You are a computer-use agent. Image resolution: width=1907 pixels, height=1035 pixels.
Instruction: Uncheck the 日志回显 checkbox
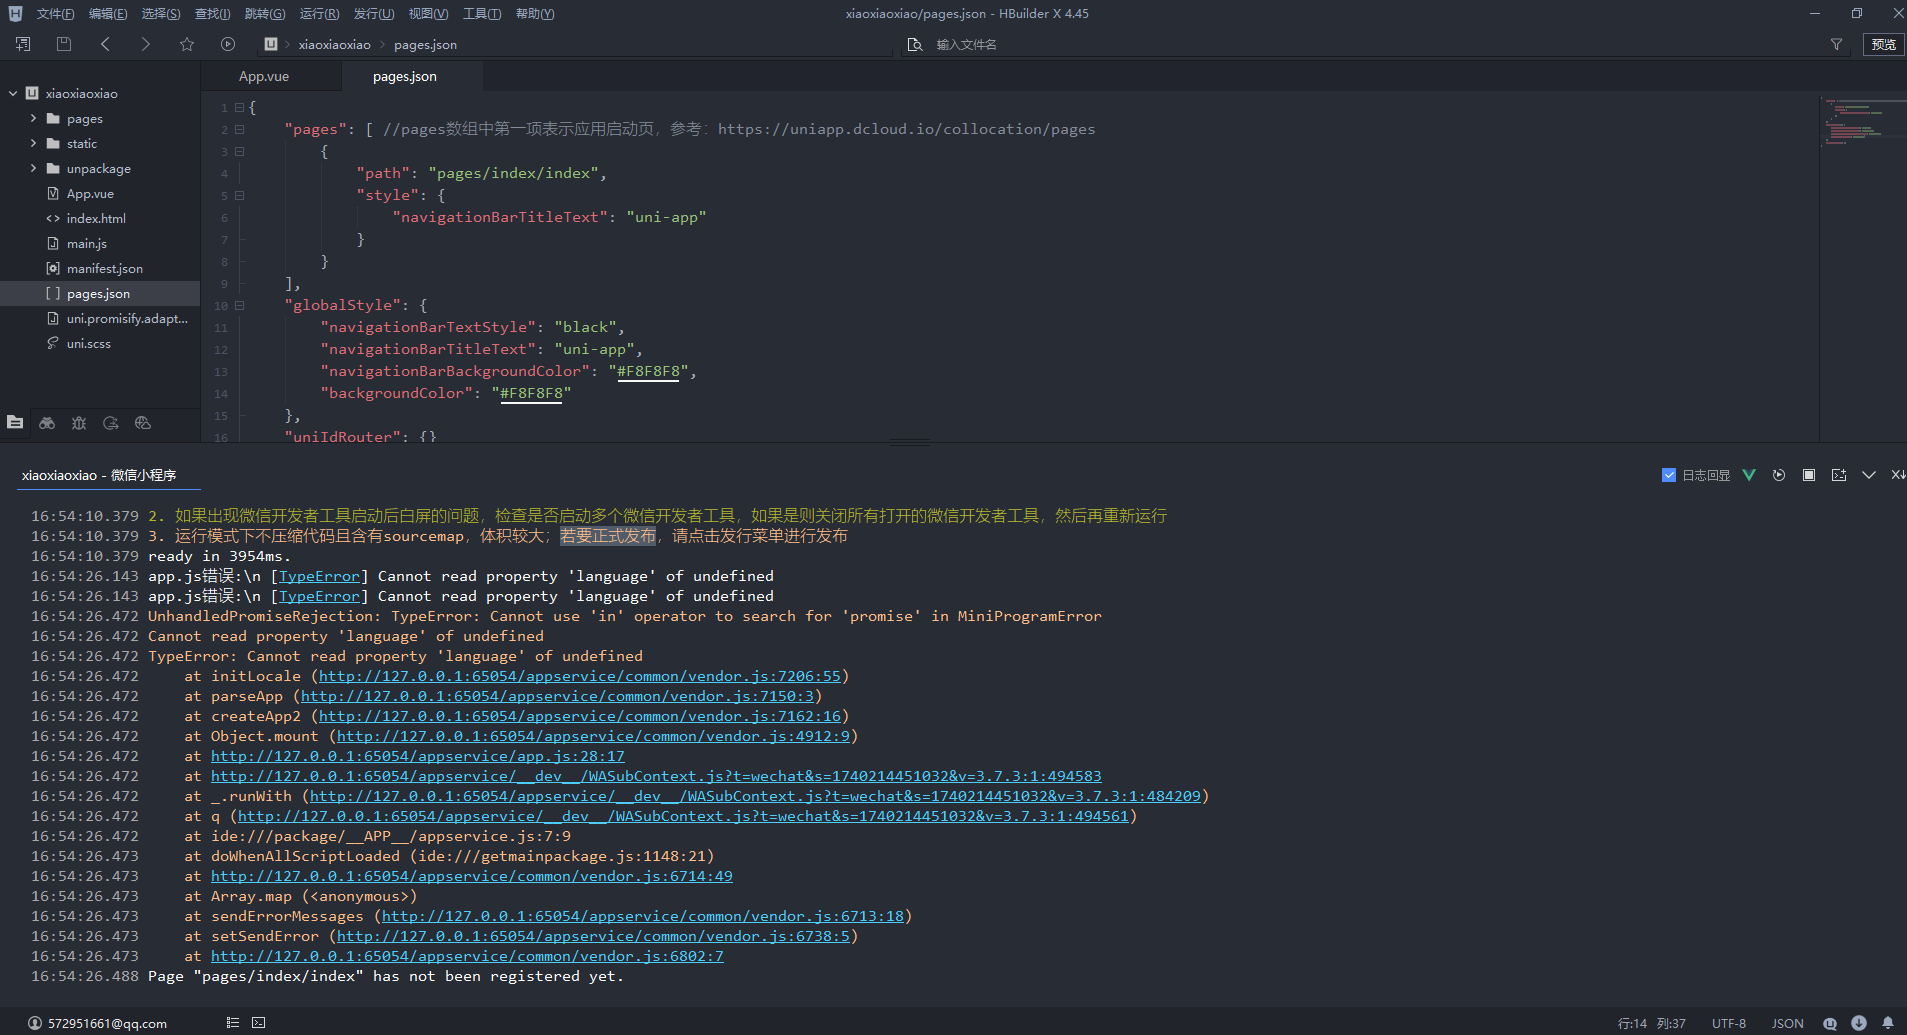1668,475
